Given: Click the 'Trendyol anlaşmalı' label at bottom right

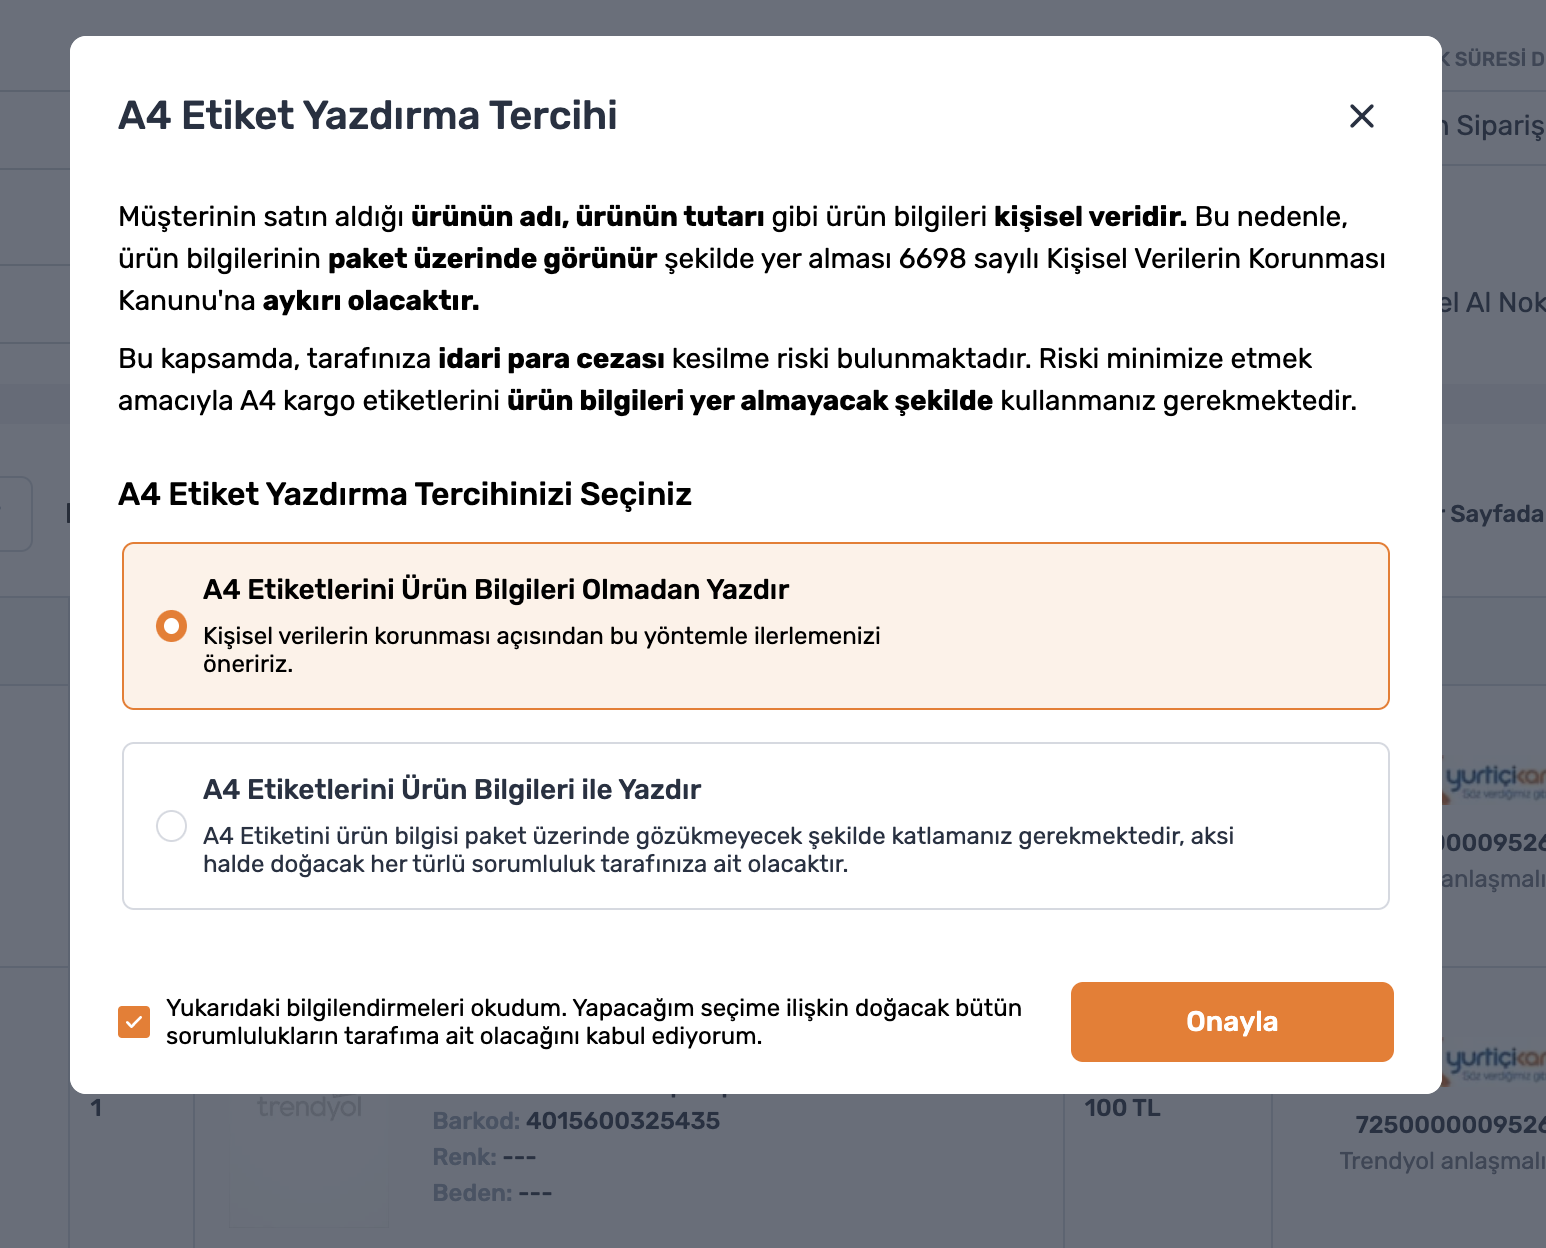Looking at the screenshot, I should pyautogui.click(x=1442, y=1161).
